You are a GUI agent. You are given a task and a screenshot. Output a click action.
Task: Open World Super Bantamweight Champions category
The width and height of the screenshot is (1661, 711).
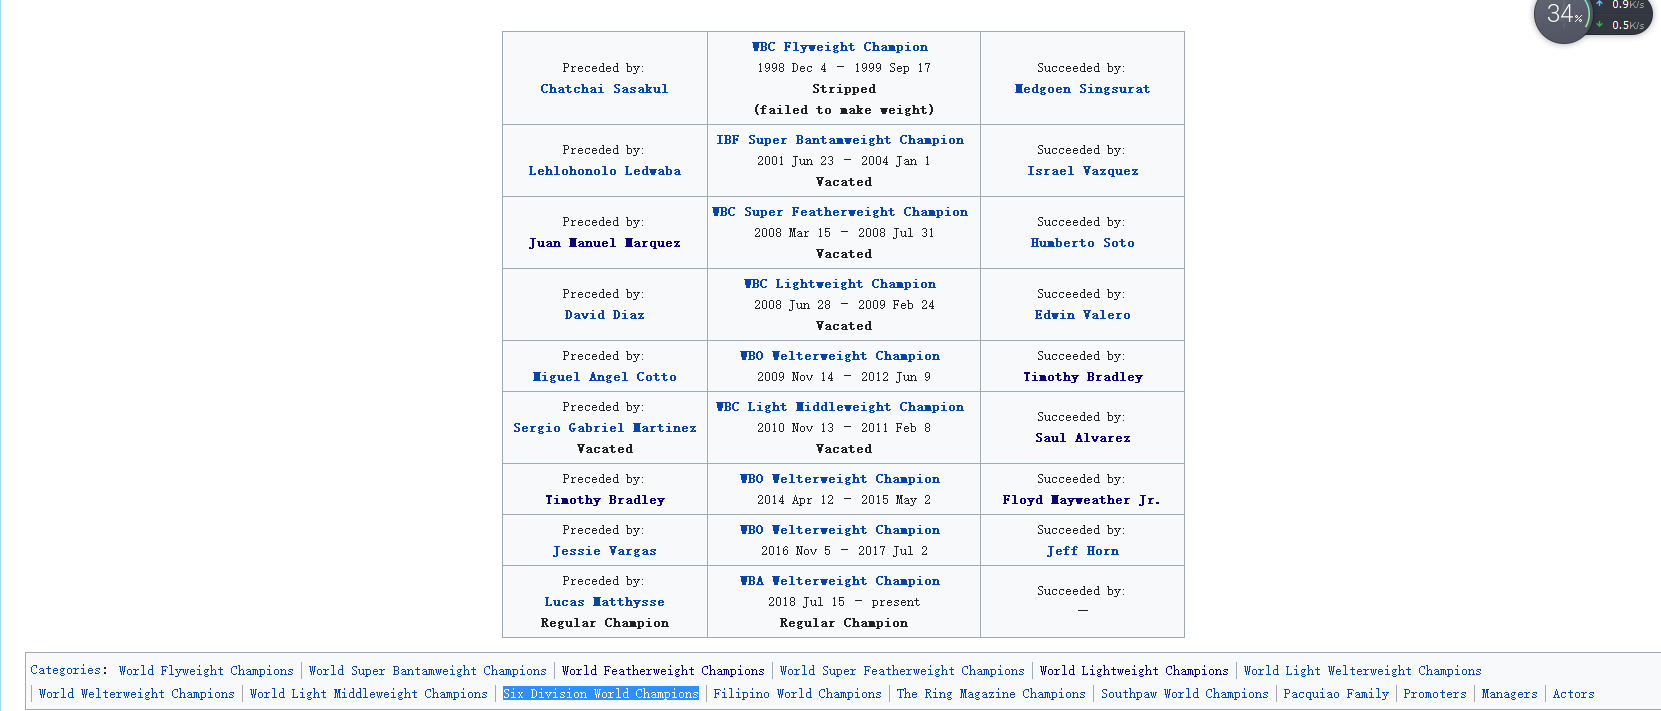tap(427, 671)
